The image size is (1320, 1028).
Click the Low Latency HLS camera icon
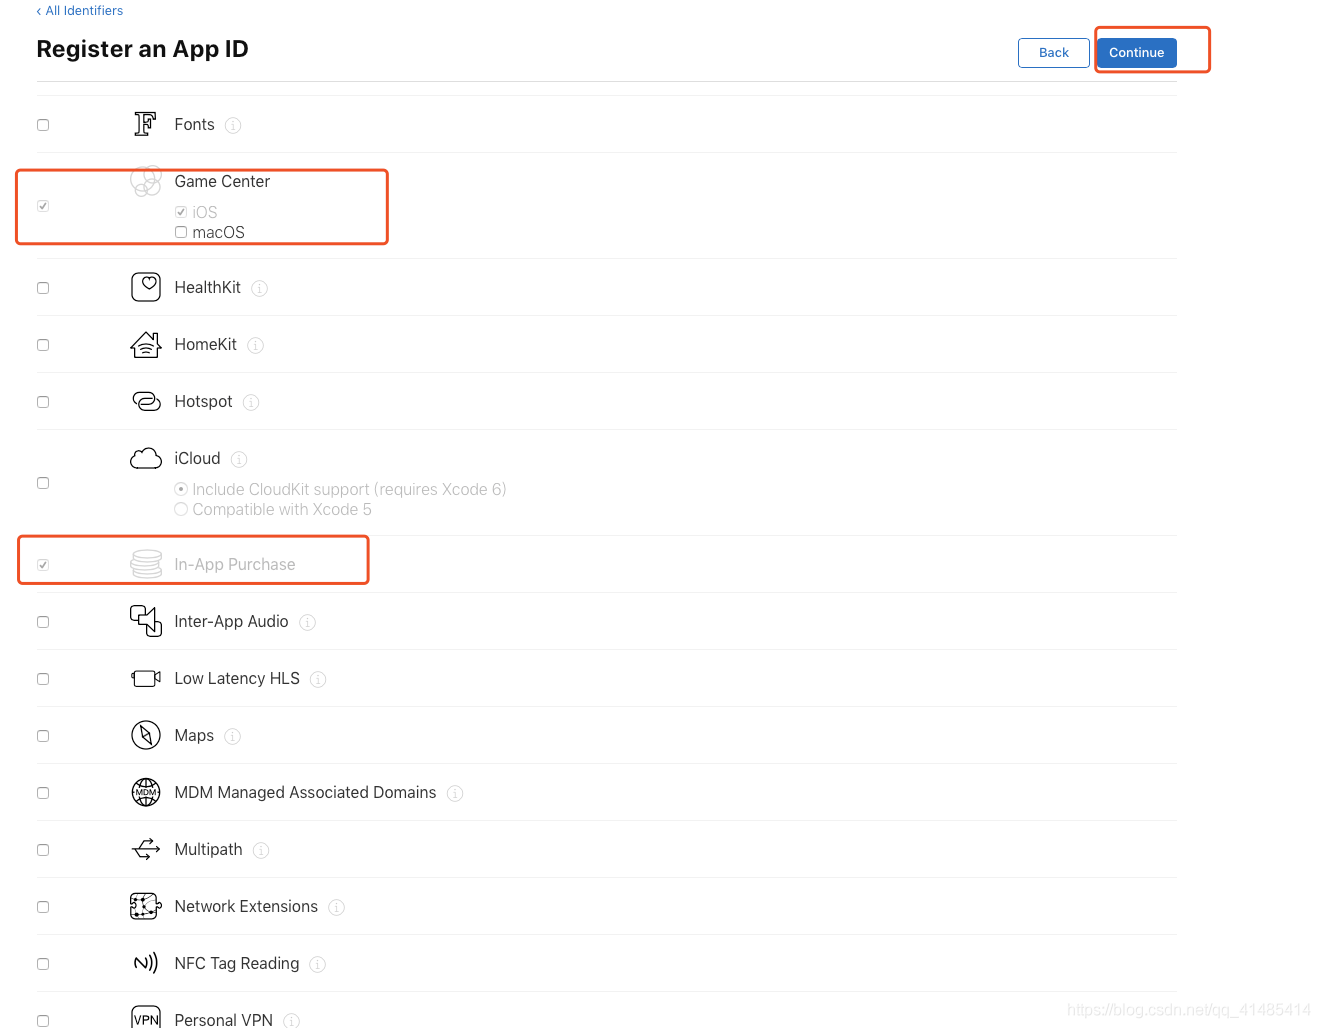click(x=146, y=678)
